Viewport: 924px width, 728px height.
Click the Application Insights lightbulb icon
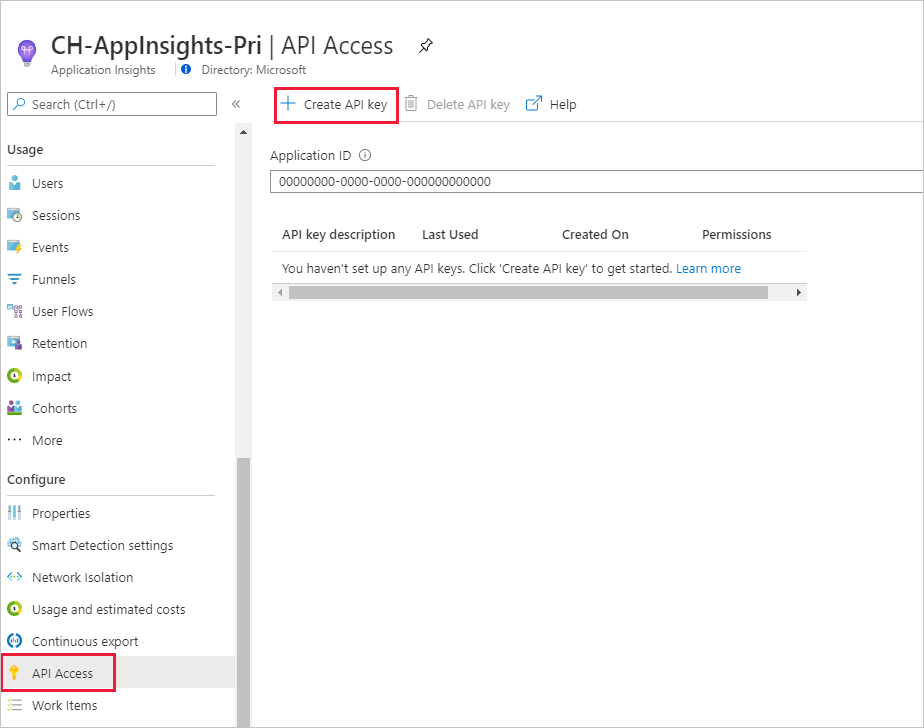(x=27, y=54)
